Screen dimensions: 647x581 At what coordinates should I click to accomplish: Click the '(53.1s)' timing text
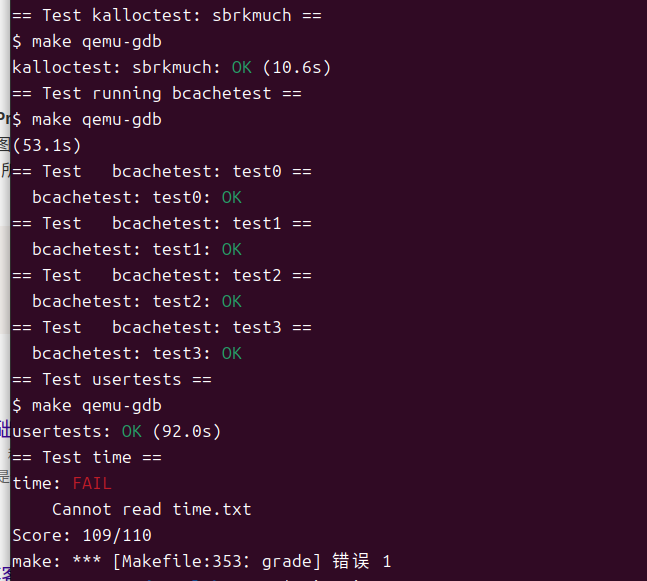[x=47, y=145]
